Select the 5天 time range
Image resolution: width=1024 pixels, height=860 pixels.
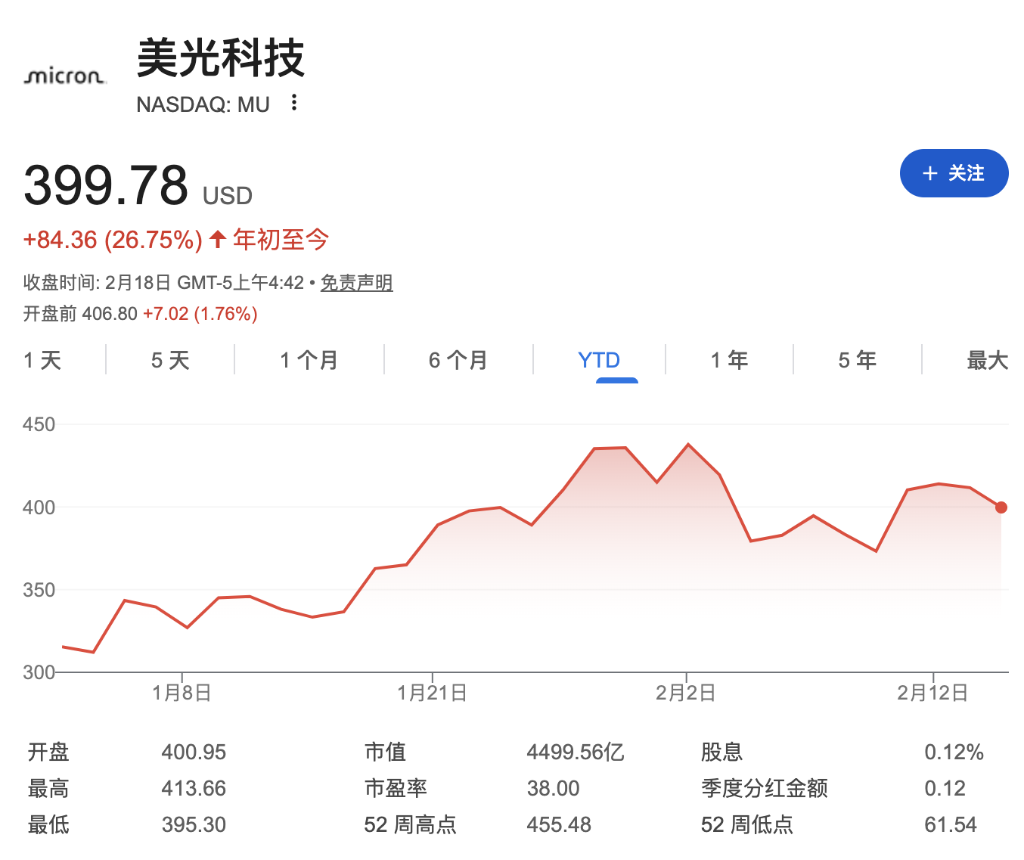coord(169,360)
